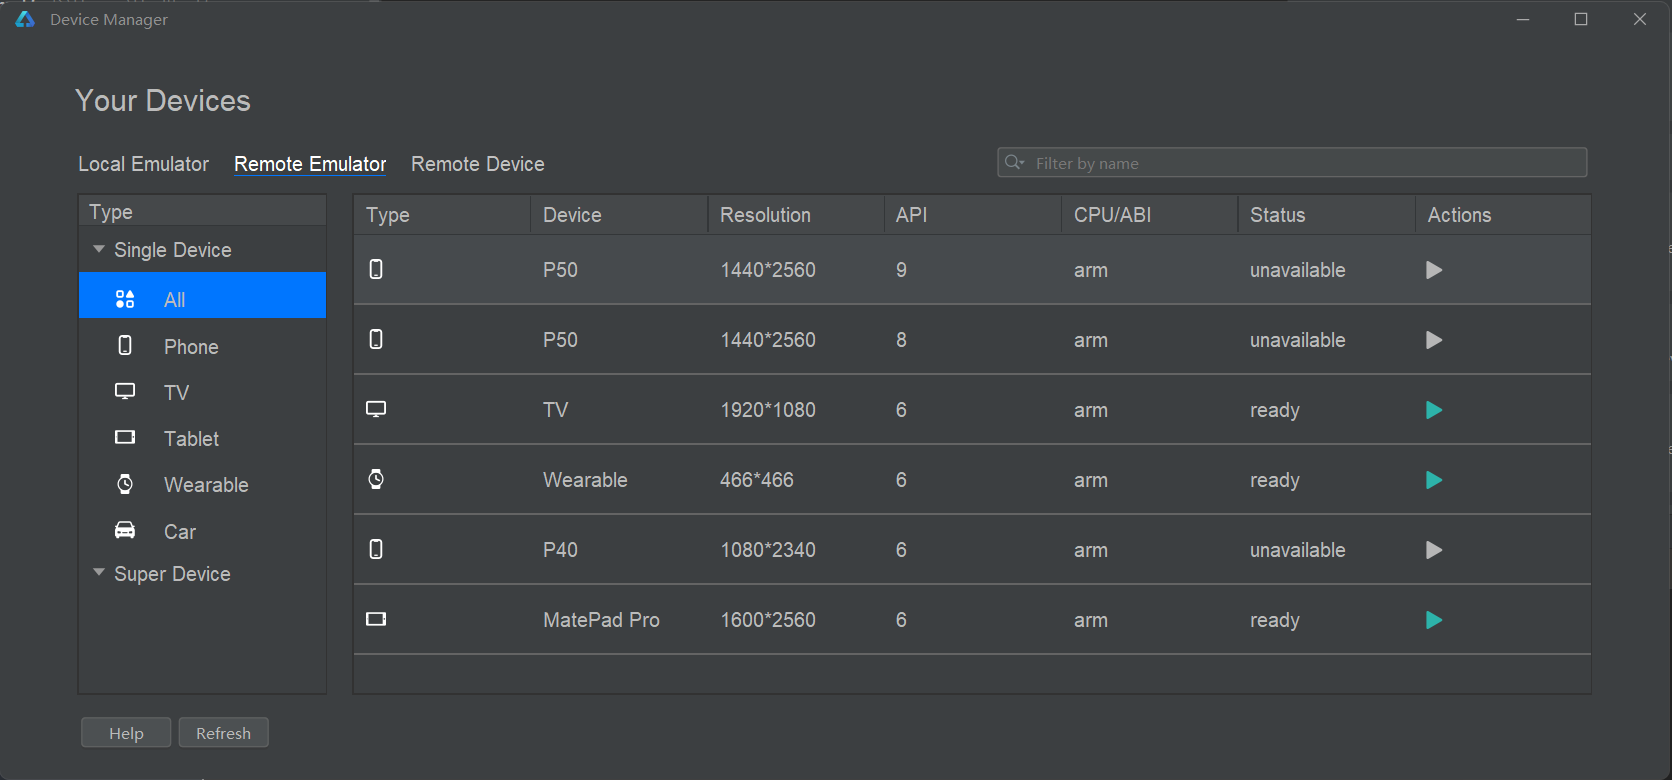Select the P40 device name cell
Image resolution: width=1672 pixels, height=780 pixels.
tap(560, 550)
